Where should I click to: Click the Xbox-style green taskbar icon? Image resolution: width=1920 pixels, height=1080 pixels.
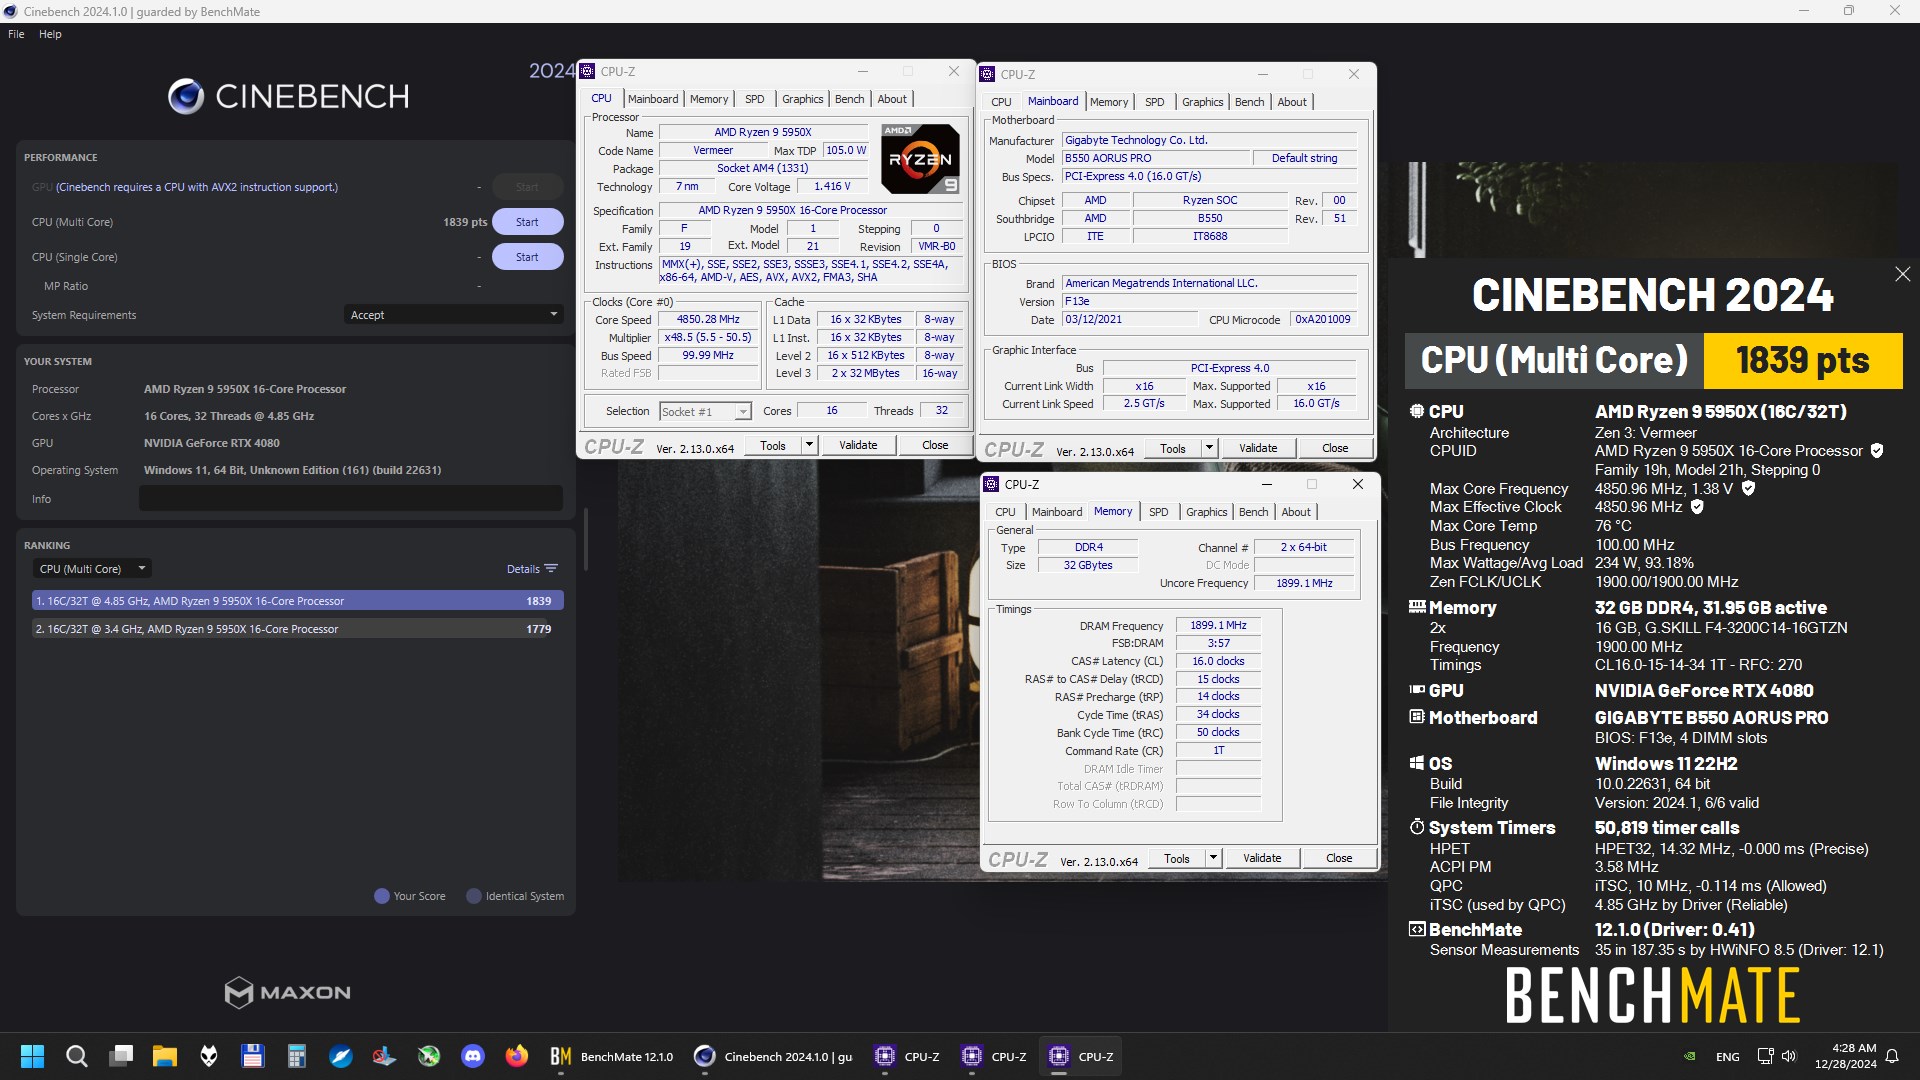point(429,1056)
